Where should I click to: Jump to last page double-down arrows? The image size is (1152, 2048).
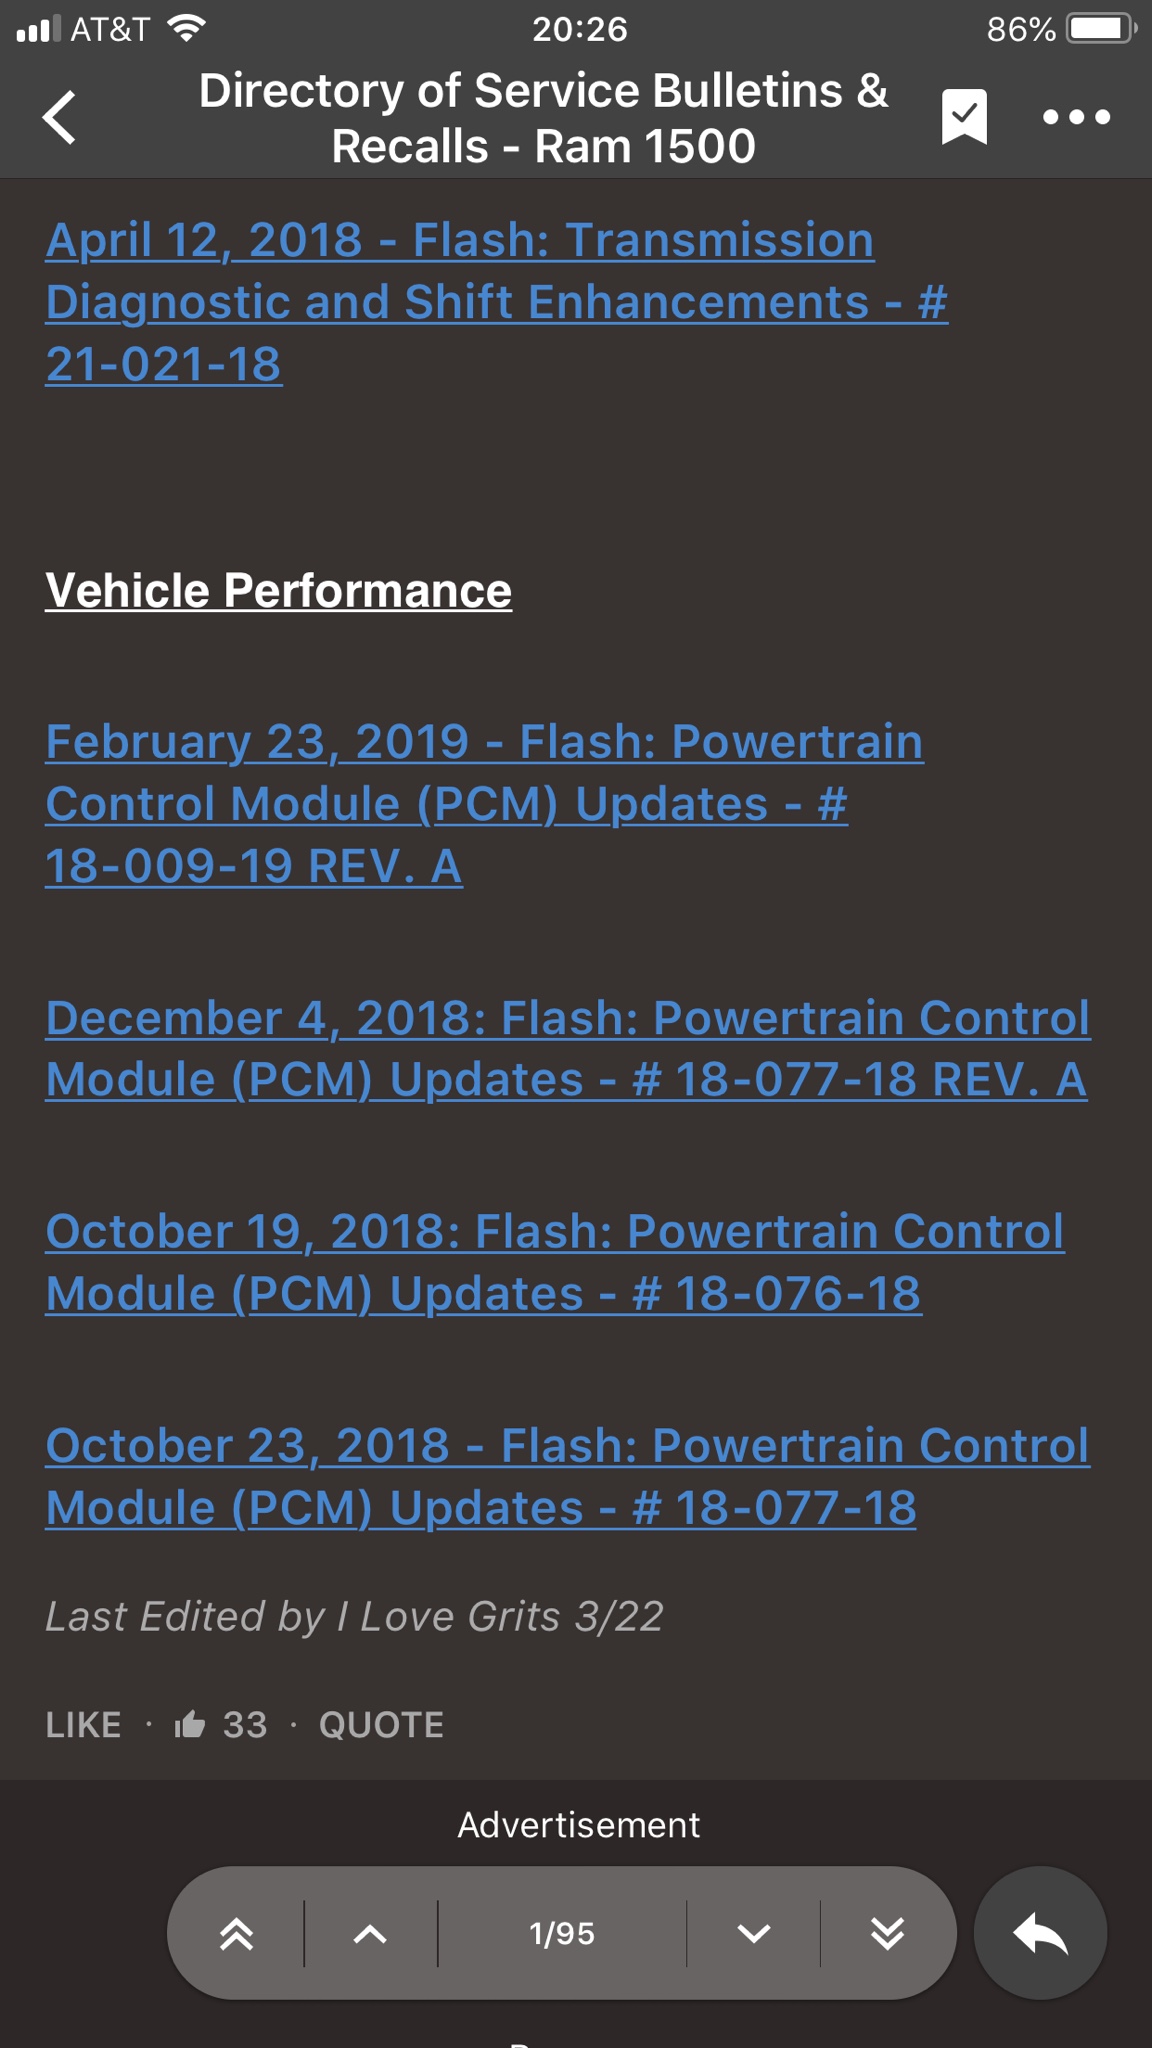[887, 1934]
